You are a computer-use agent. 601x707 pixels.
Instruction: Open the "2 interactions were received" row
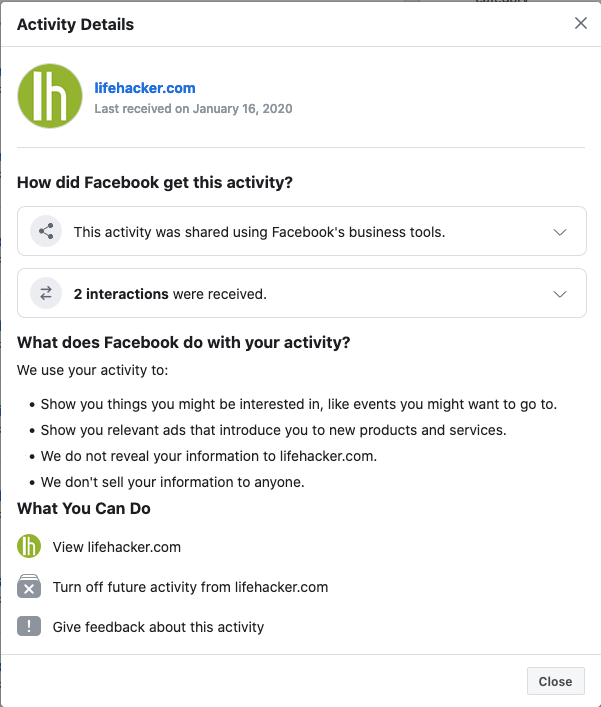click(x=170, y=294)
